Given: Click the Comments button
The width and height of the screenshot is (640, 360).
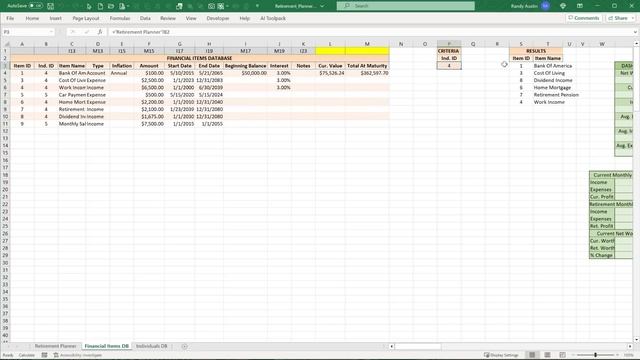Looking at the screenshot, I should click(584, 18).
